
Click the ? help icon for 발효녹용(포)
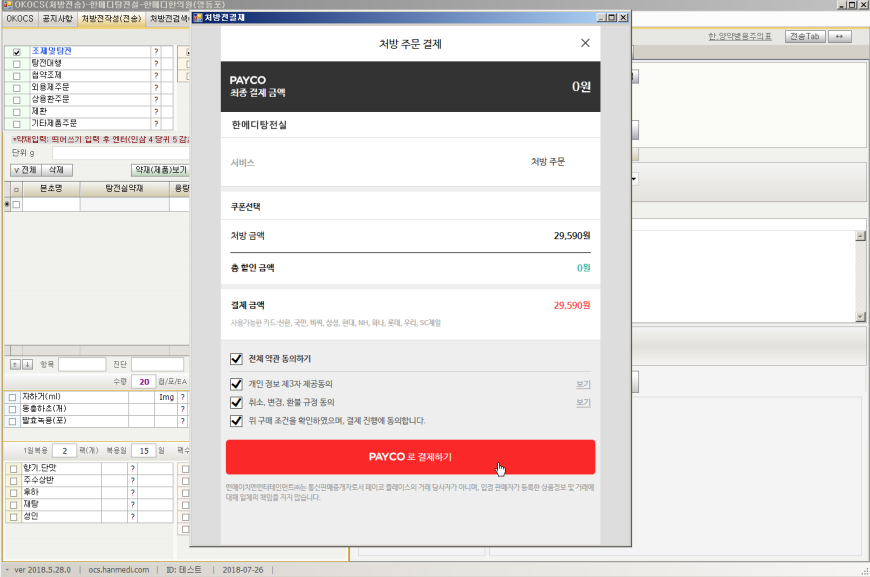[183, 421]
